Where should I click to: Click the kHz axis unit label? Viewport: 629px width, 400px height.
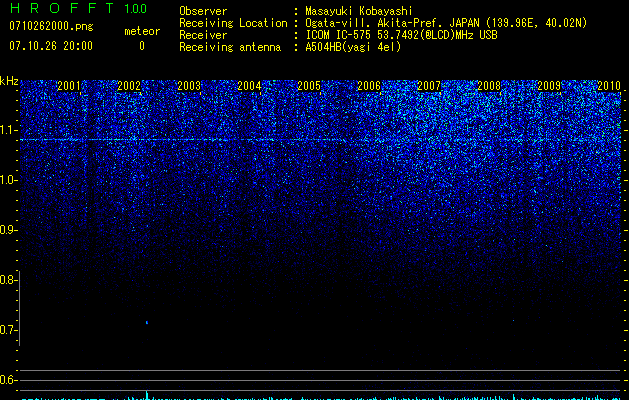click(9, 81)
